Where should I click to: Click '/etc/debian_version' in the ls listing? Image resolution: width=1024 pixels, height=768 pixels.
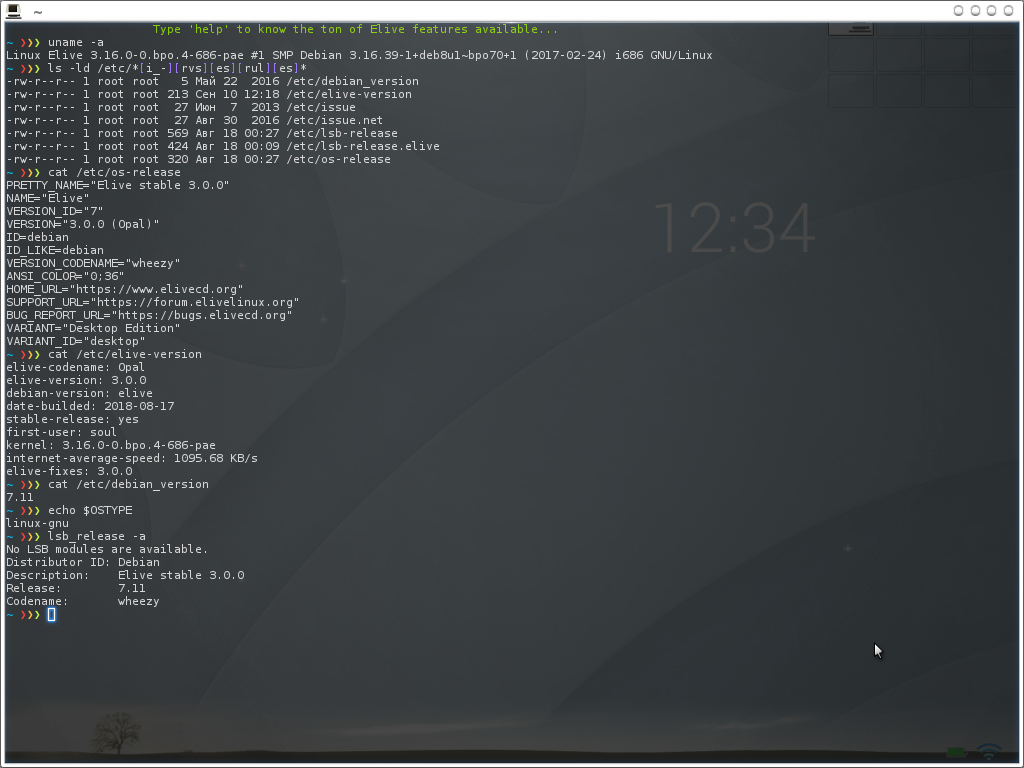pos(352,82)
